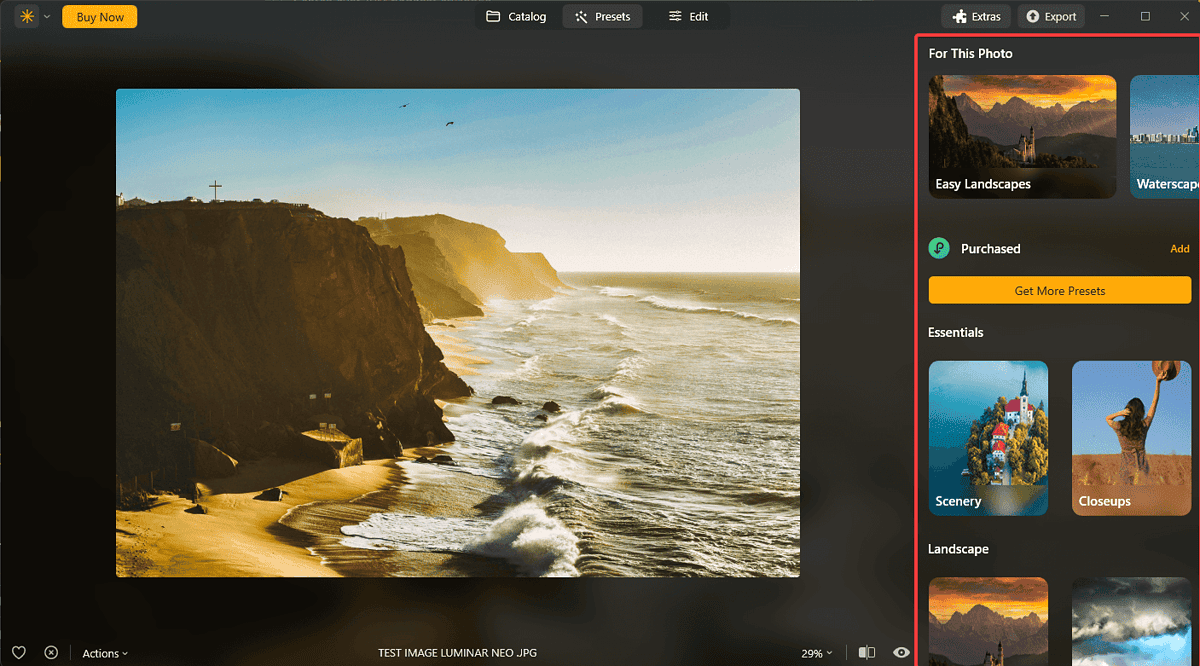1200x666 pixels.
Task: Open the Catalog tab
Action: pyautogui.click(x=516, y=17)
